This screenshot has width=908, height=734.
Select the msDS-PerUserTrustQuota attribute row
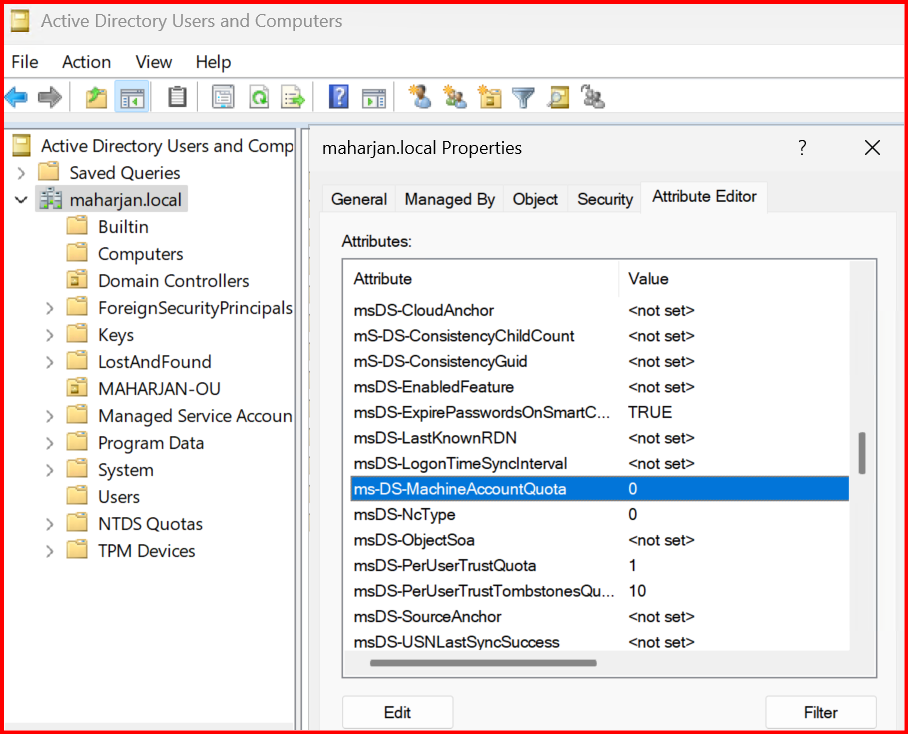coord(445,566)
